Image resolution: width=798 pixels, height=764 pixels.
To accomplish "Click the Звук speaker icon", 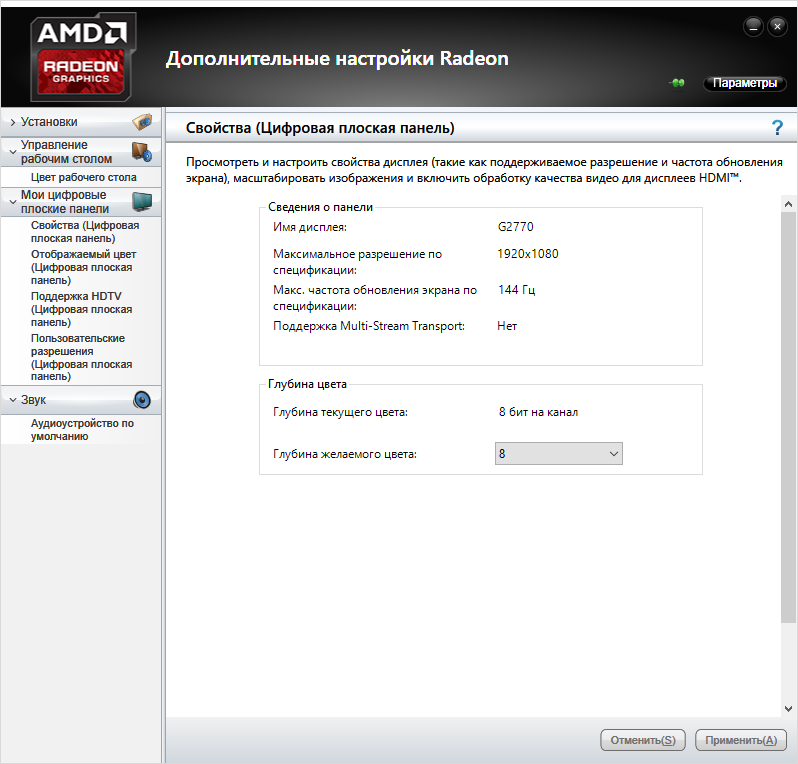I will [142, 400].
